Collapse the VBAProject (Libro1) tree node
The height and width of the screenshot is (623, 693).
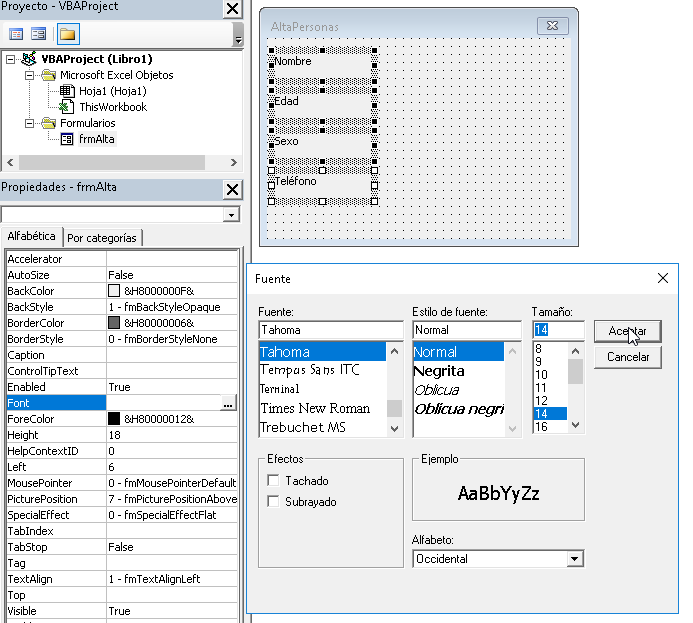click(x=11, y=59)
